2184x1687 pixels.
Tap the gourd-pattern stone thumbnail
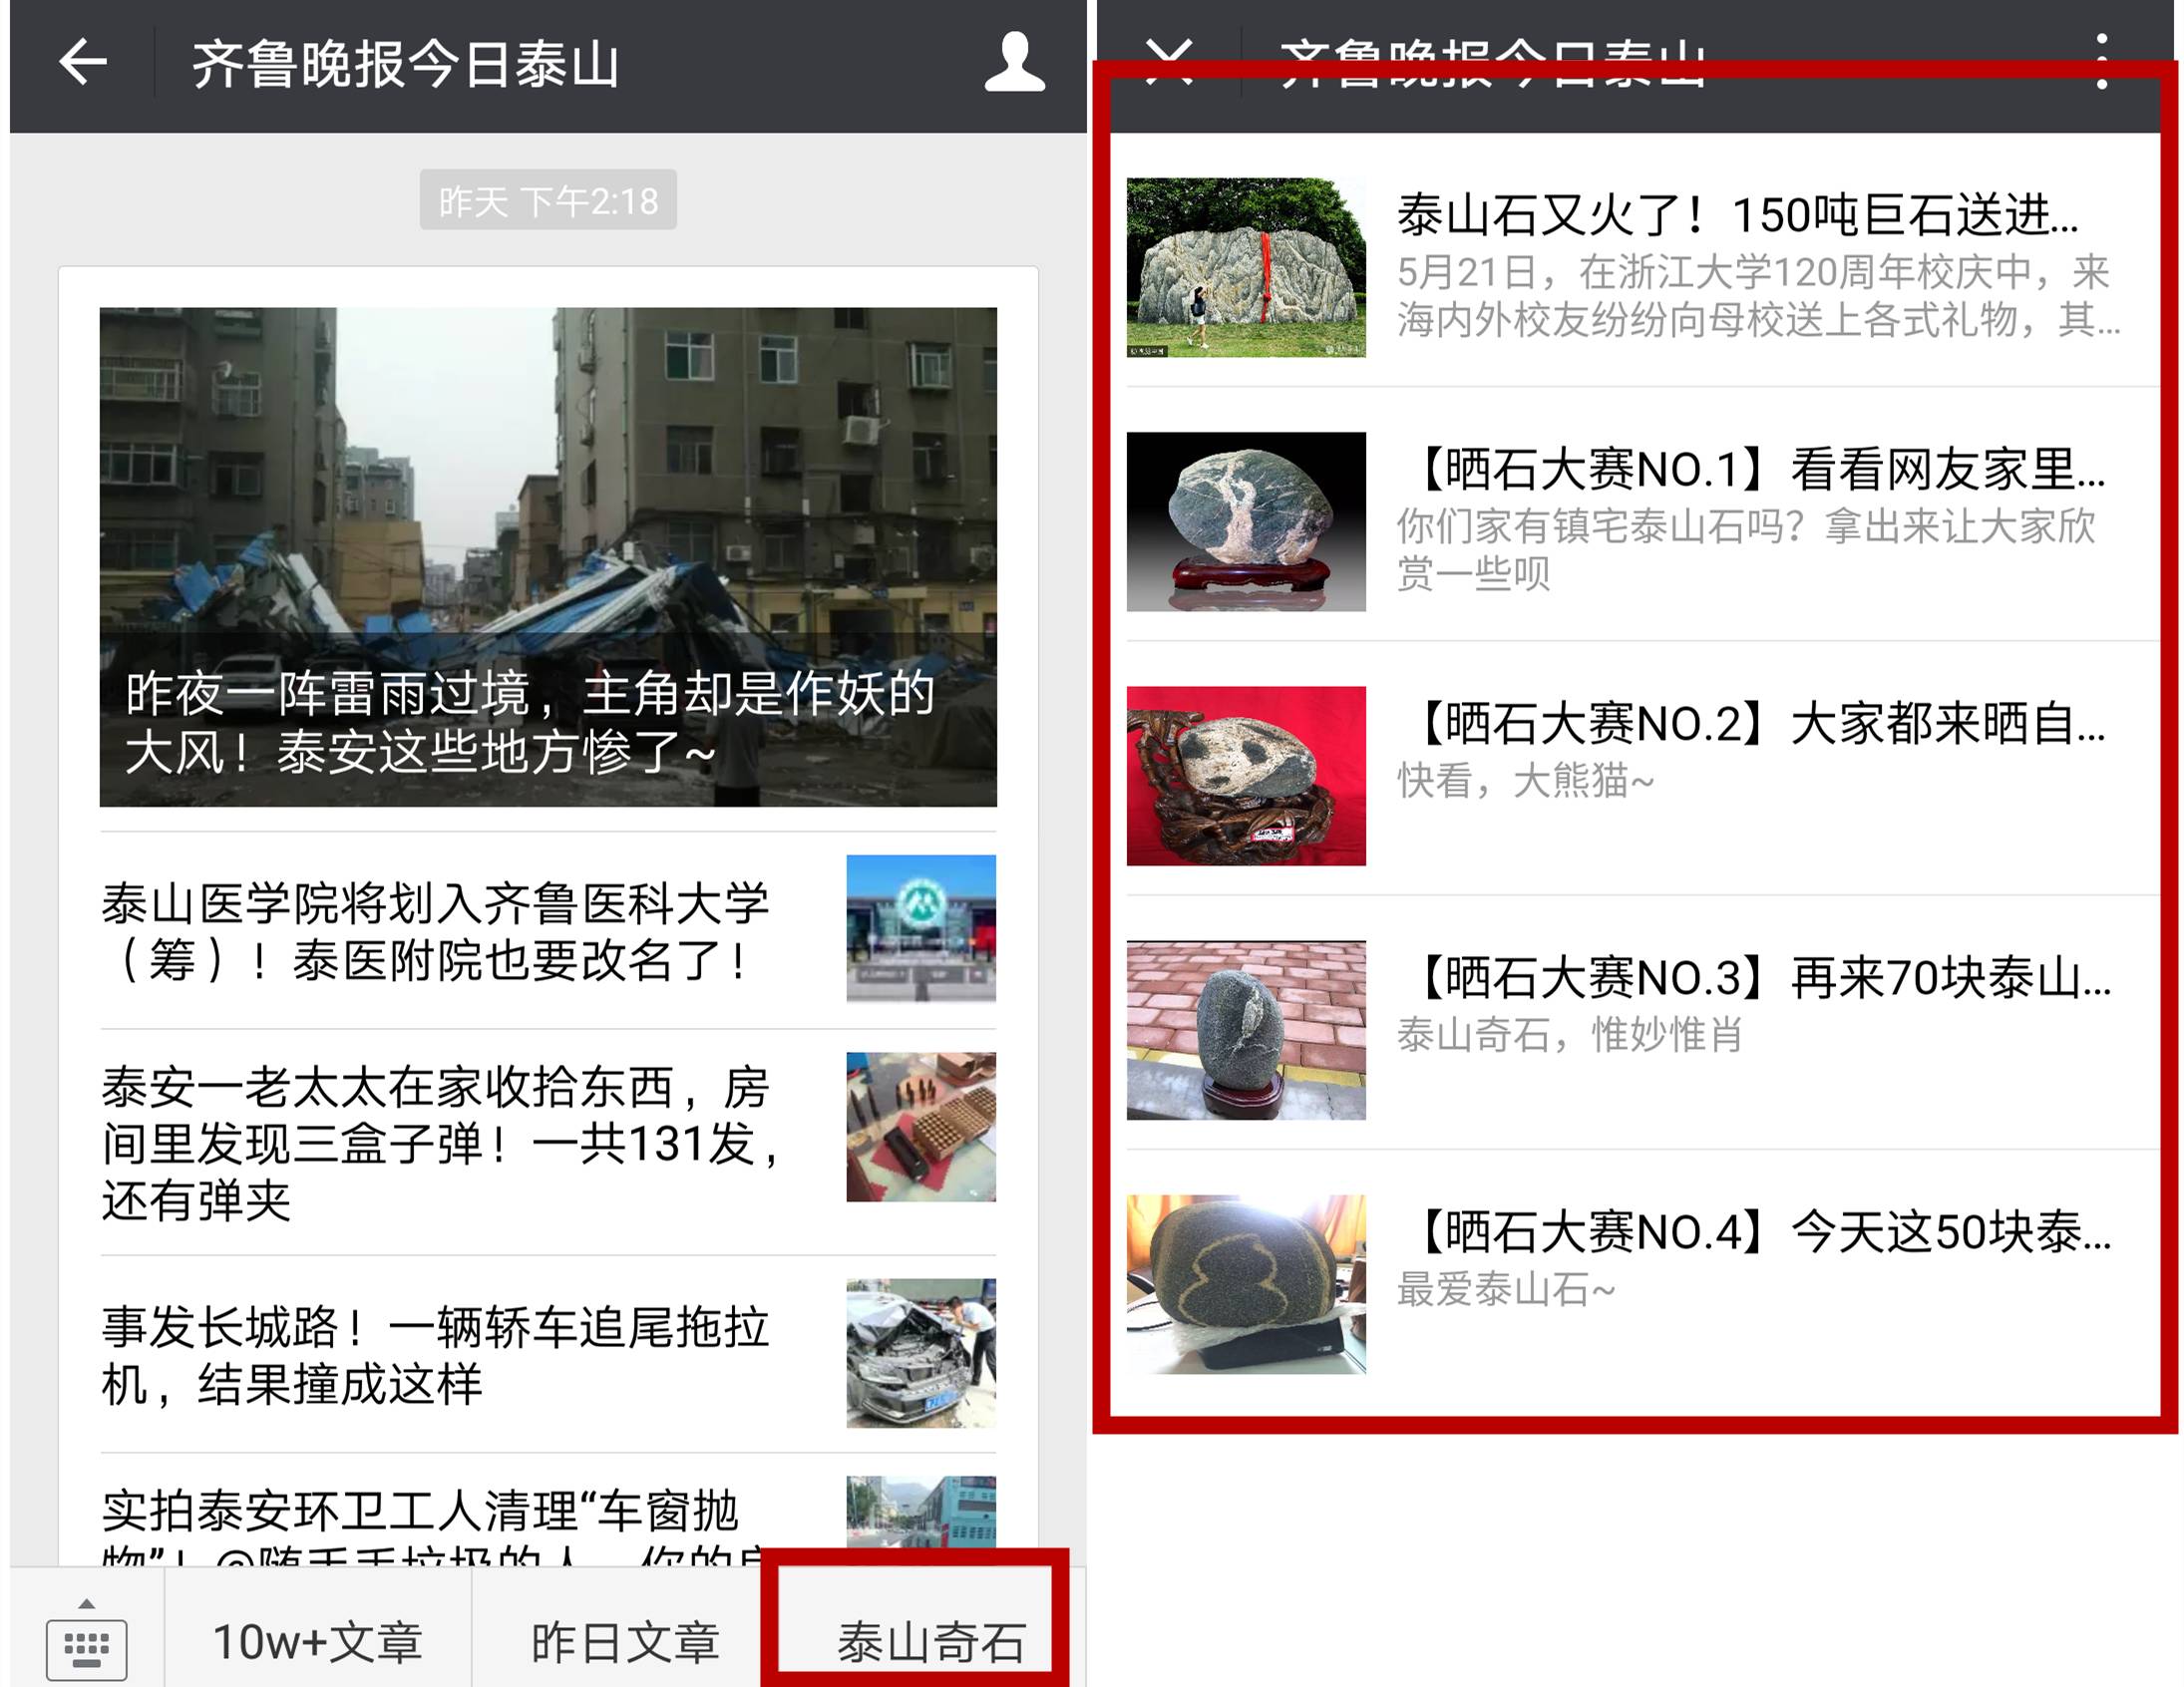point(1246,1284)
